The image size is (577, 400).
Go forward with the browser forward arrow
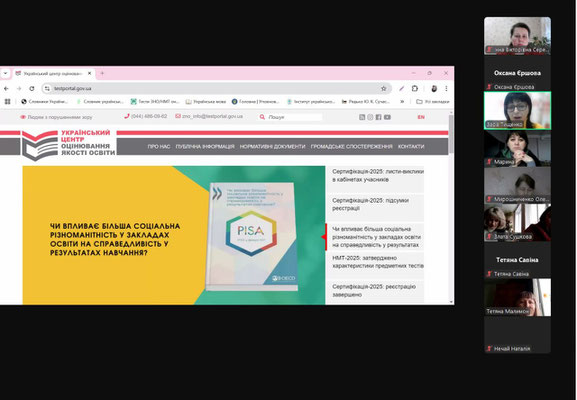[x=19, y=89]
